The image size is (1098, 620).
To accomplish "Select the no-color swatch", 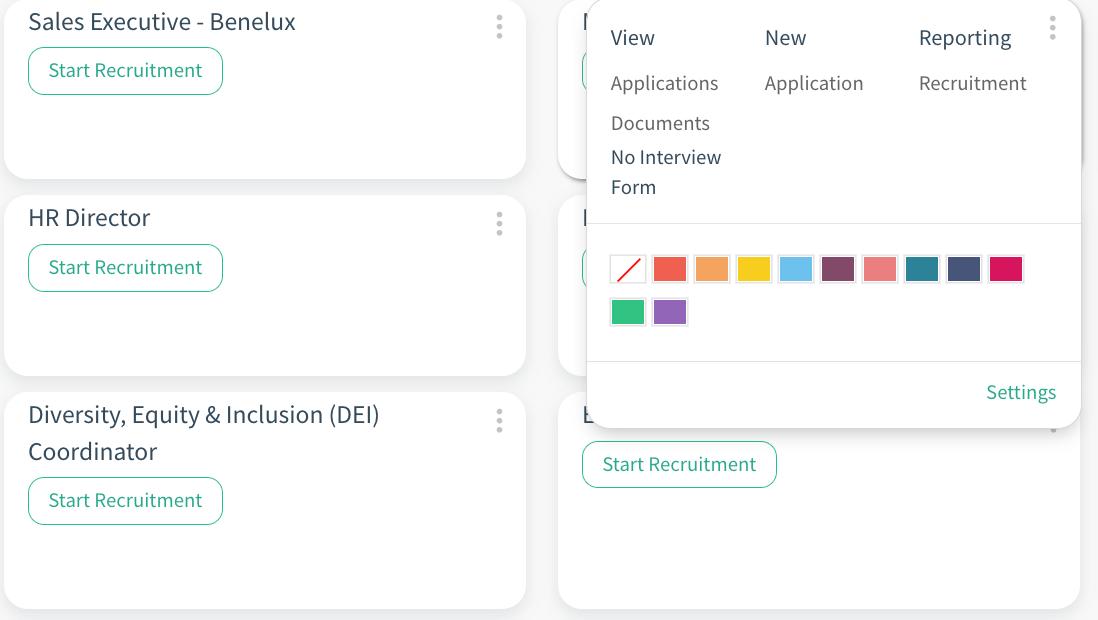I will 628,269.
